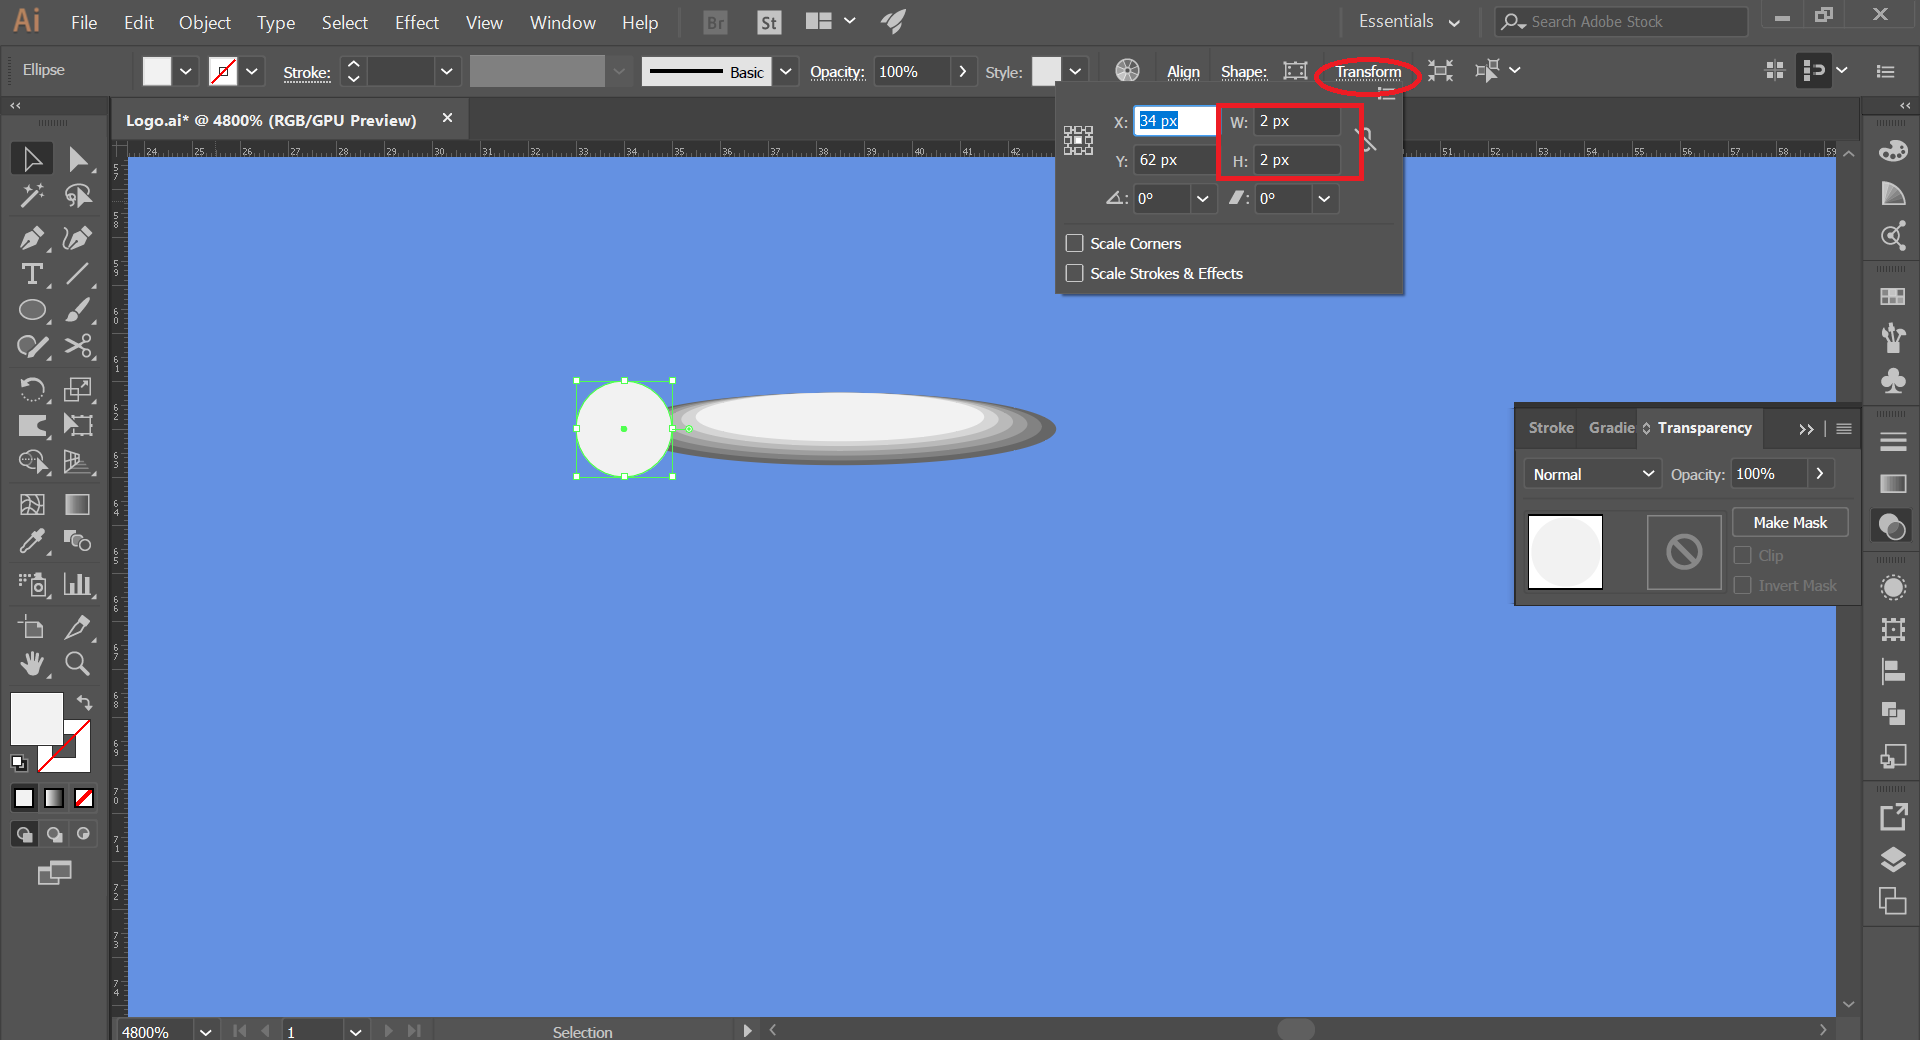The image size is (1920, 1040).
Task: Set paint mode to Color
Action: point(24,798)
